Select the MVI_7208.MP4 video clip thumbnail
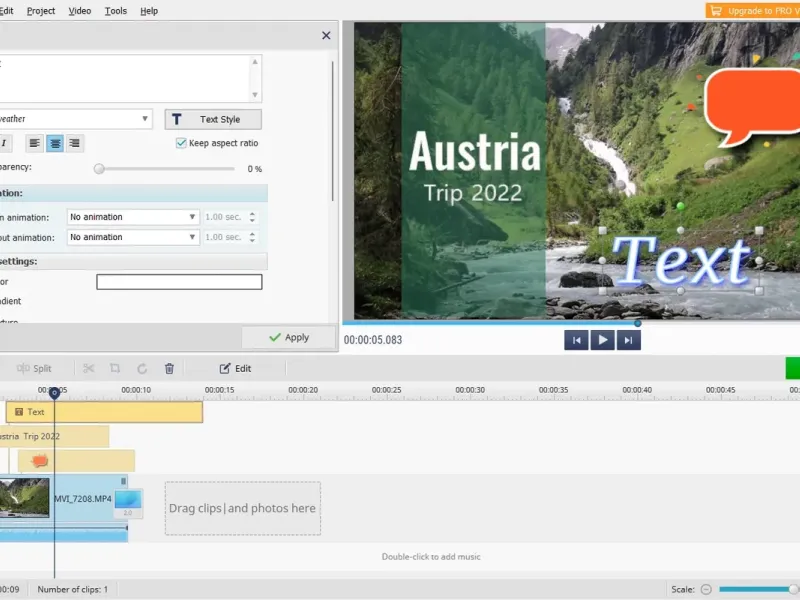The height and width of the screenshot is (600, 800). coord(24,498)
